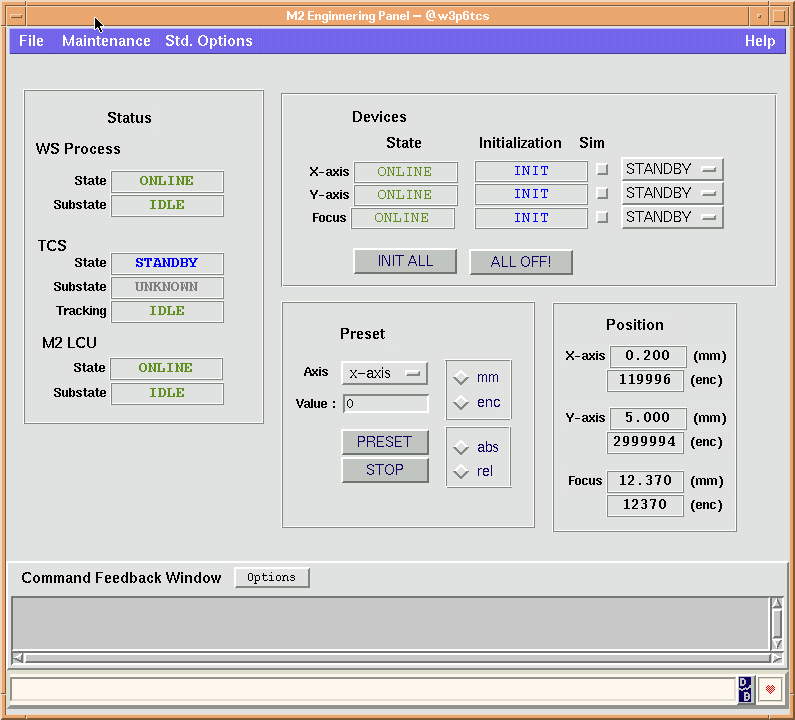Click Focus device State ONLINE field

click(x=403, y=219)
